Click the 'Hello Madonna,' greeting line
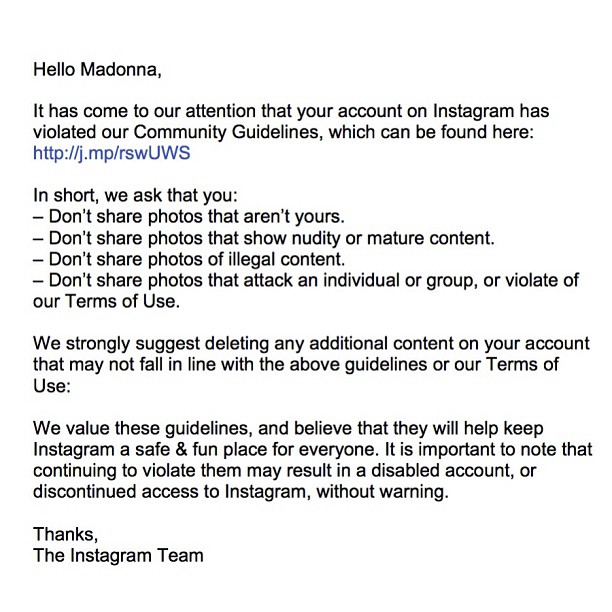Image resolution: width=612 pixels, height=612 pixels. [x=97, y=70]
